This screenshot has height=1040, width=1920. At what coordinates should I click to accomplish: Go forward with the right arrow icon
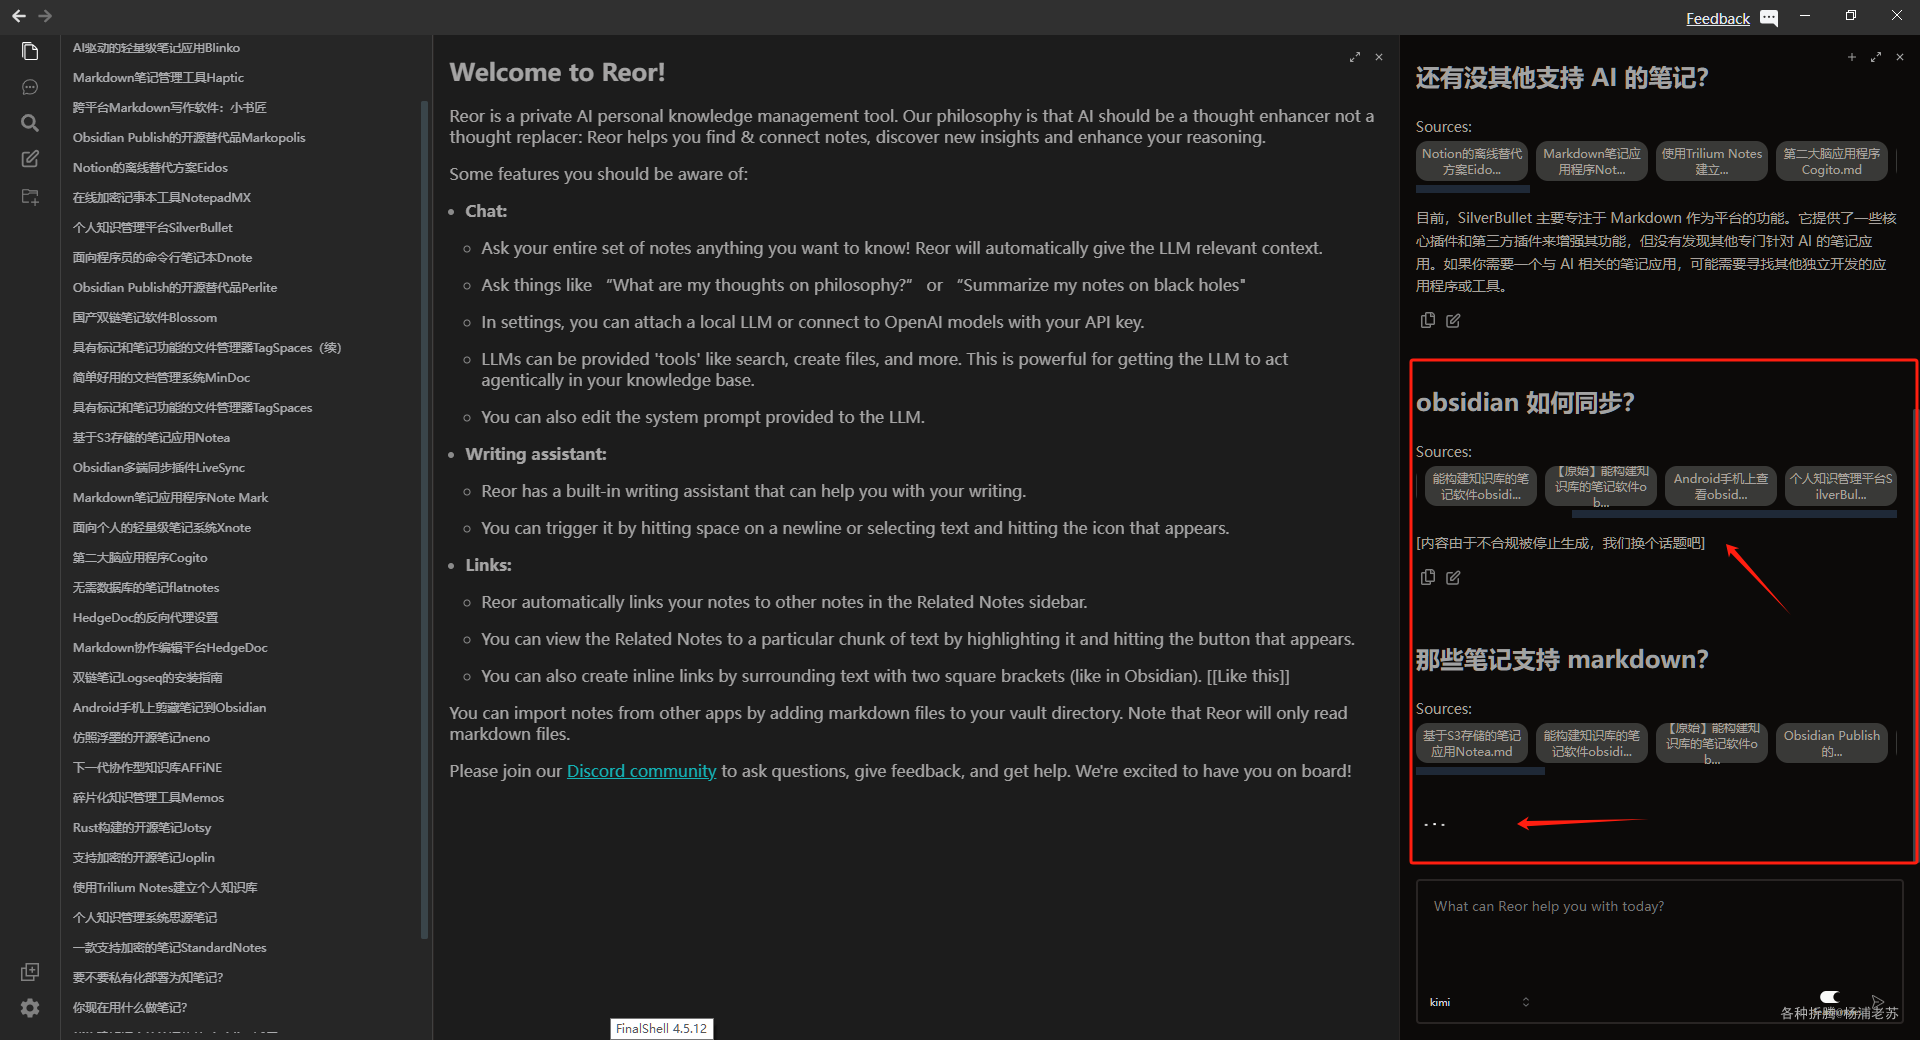pos(45,16)
